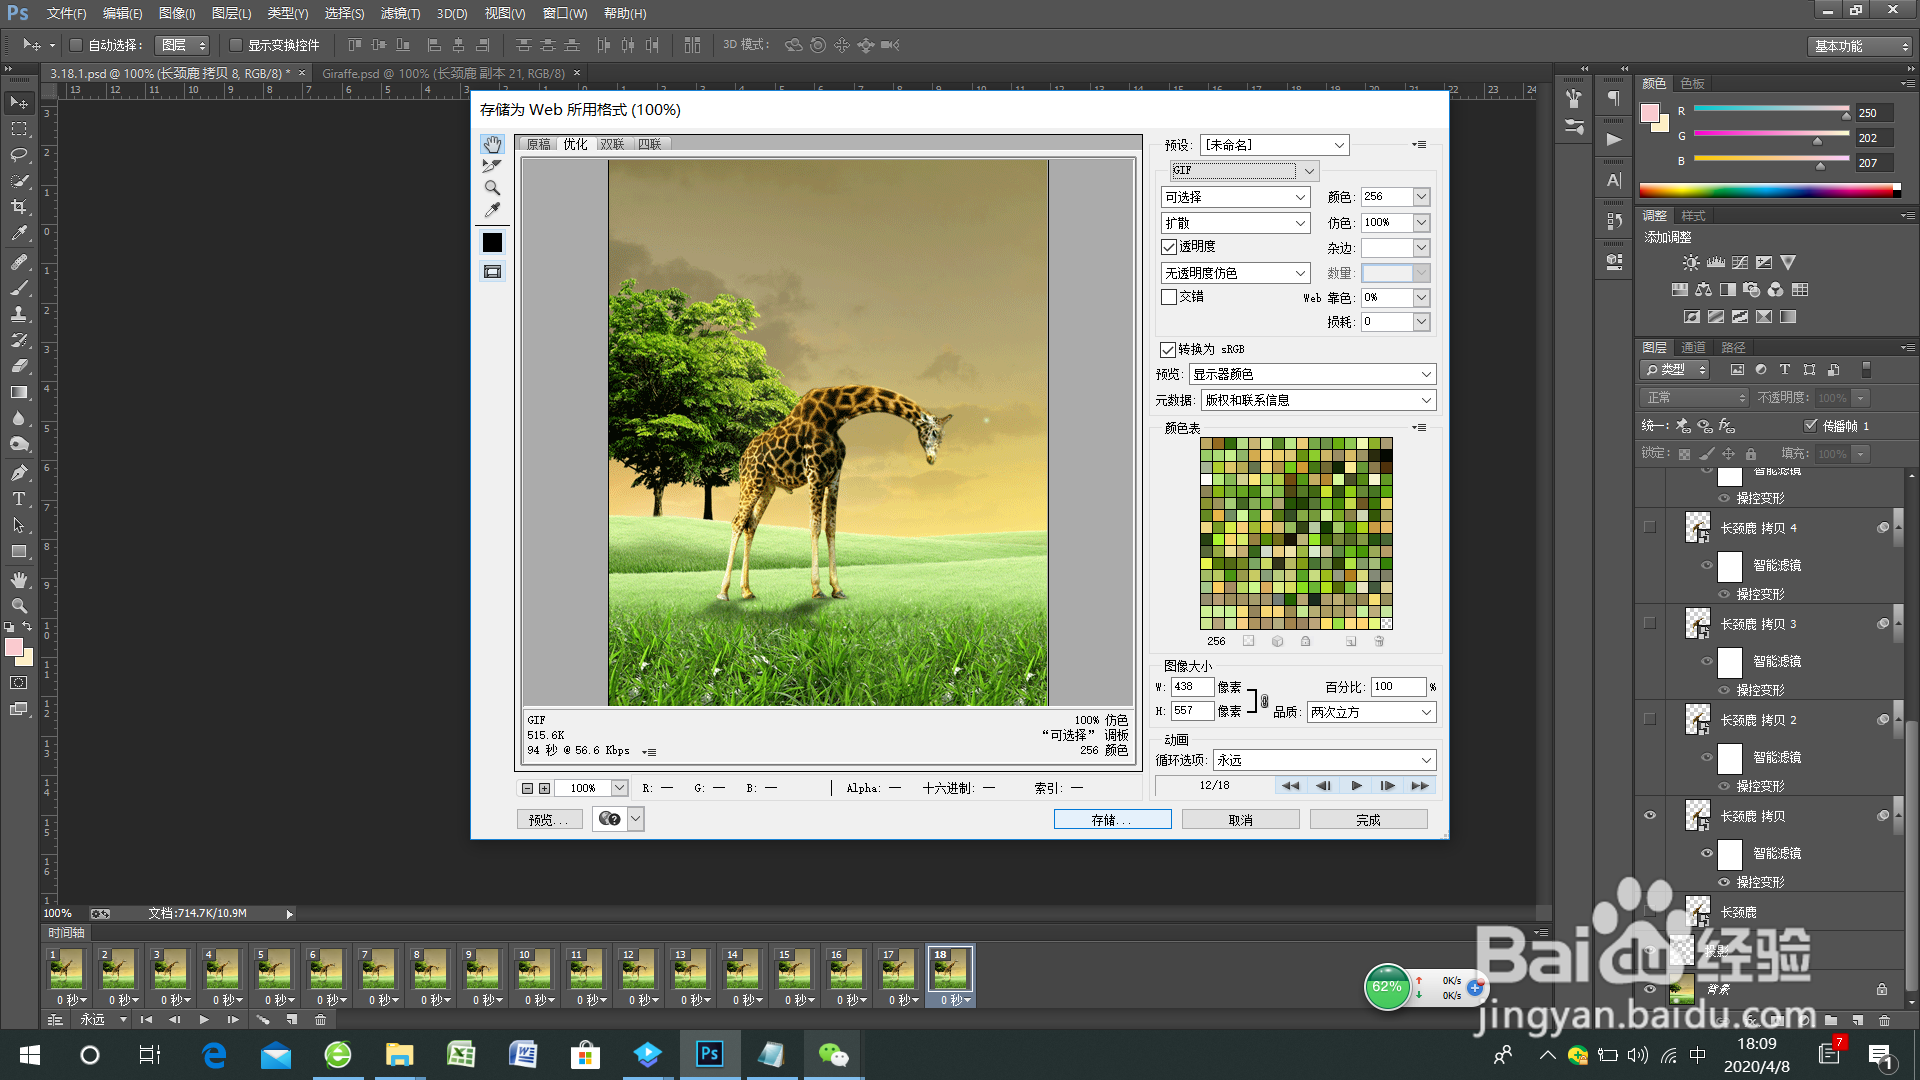Open Photoshop from the Windows taskbar
Screen dimensions: 1920x1080
click(x=709, y=1054)
